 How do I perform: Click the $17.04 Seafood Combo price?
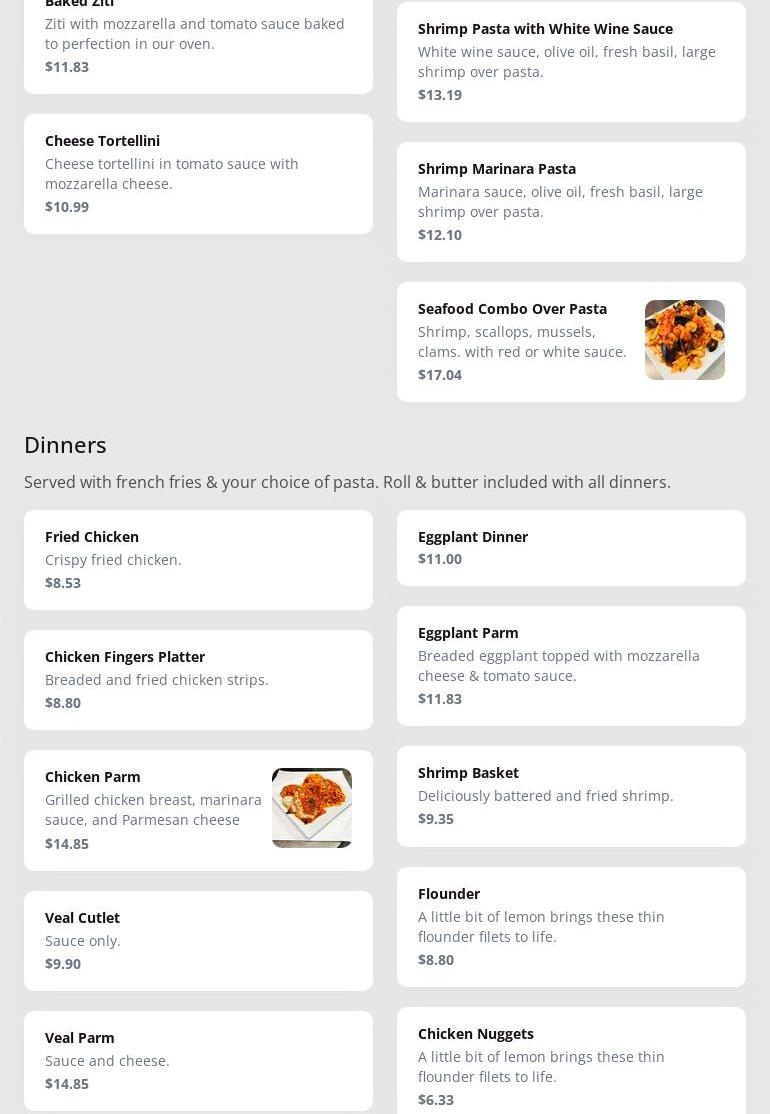click(x=440, y=375)
